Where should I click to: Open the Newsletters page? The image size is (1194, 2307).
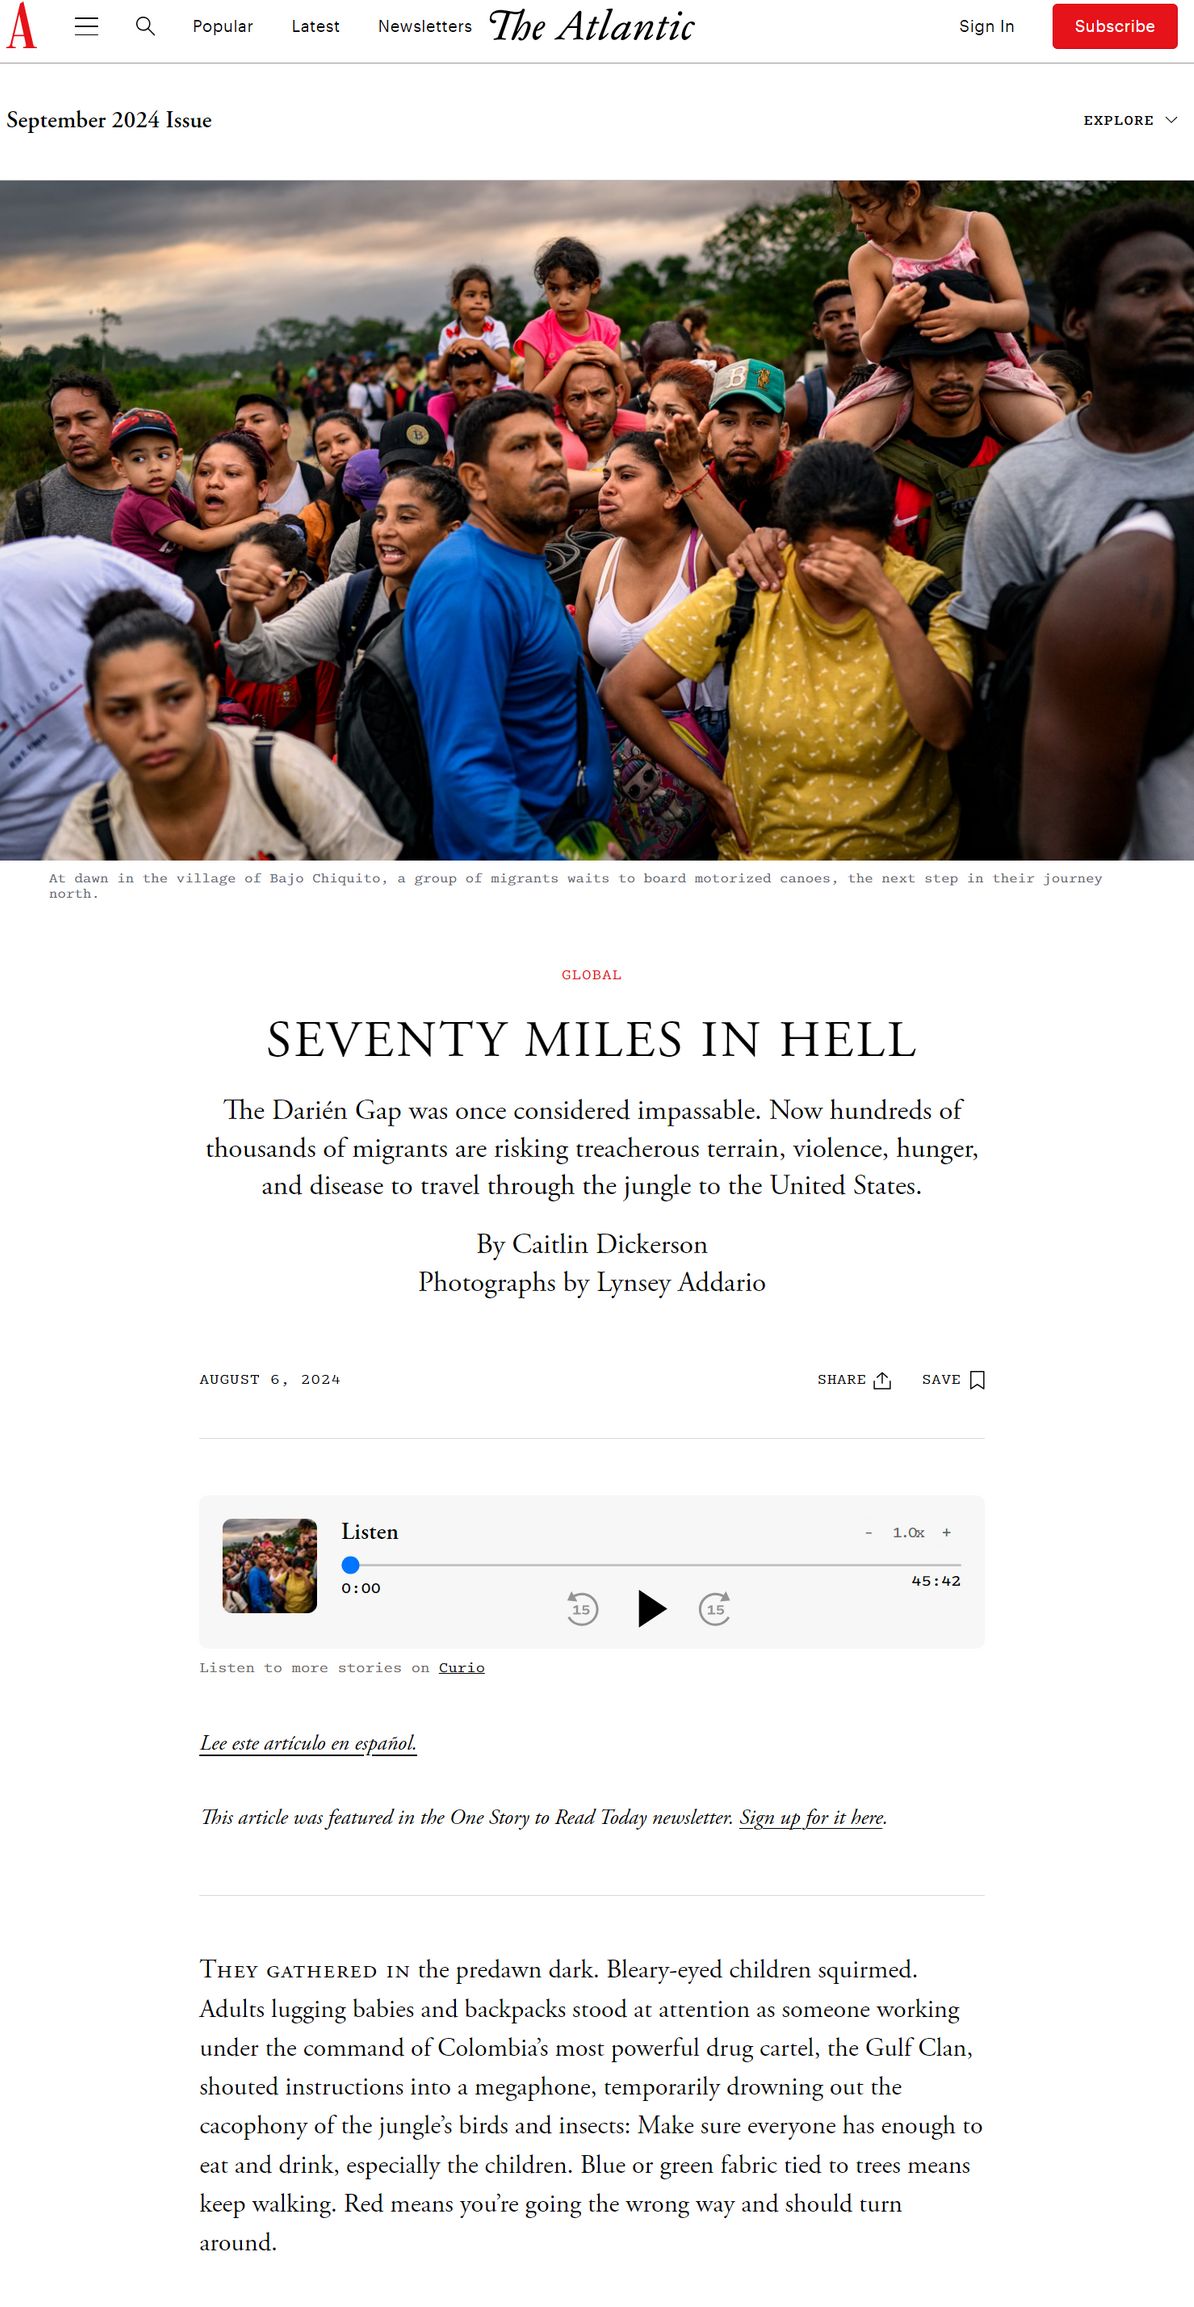[x=425, y=26]
